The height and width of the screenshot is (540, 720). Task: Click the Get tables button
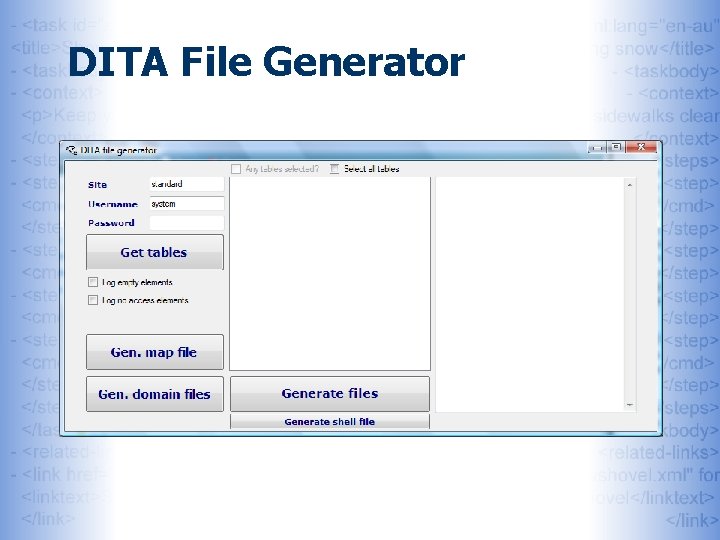click(155, 252)
